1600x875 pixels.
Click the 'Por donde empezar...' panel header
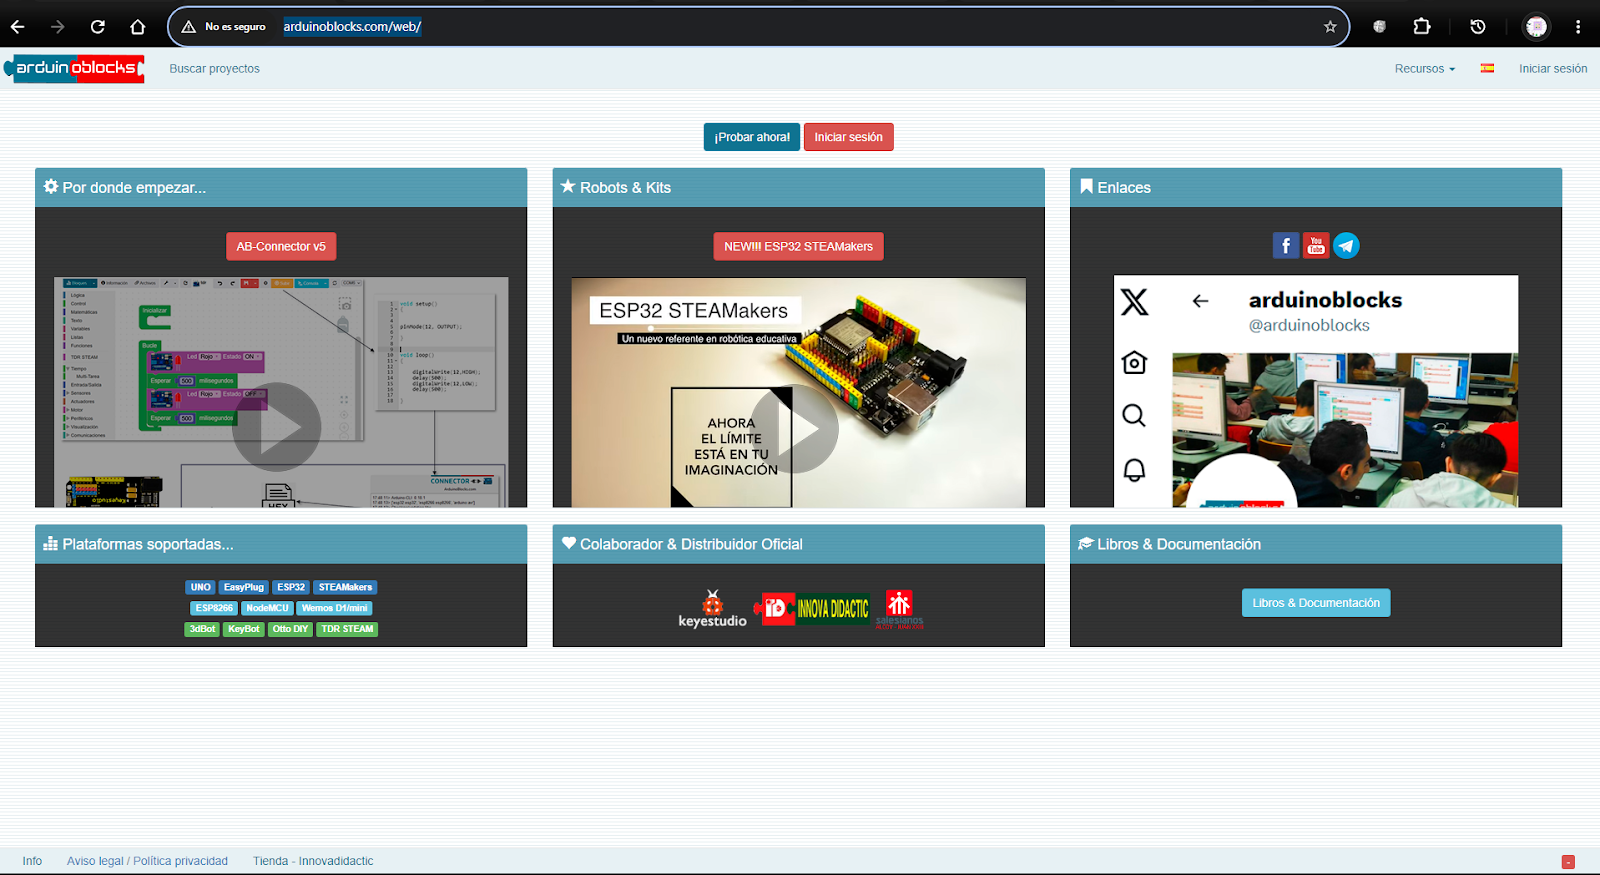tap(281, 187)
